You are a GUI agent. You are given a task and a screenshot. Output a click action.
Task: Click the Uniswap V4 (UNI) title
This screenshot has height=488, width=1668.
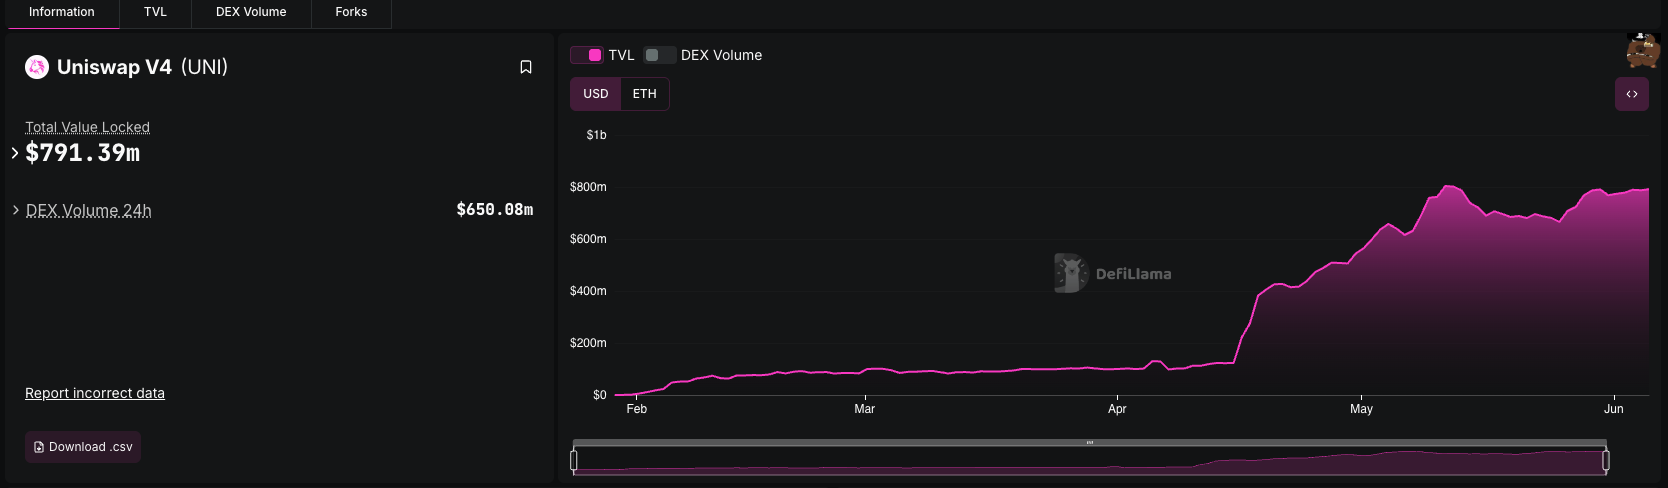pos(142,67)
